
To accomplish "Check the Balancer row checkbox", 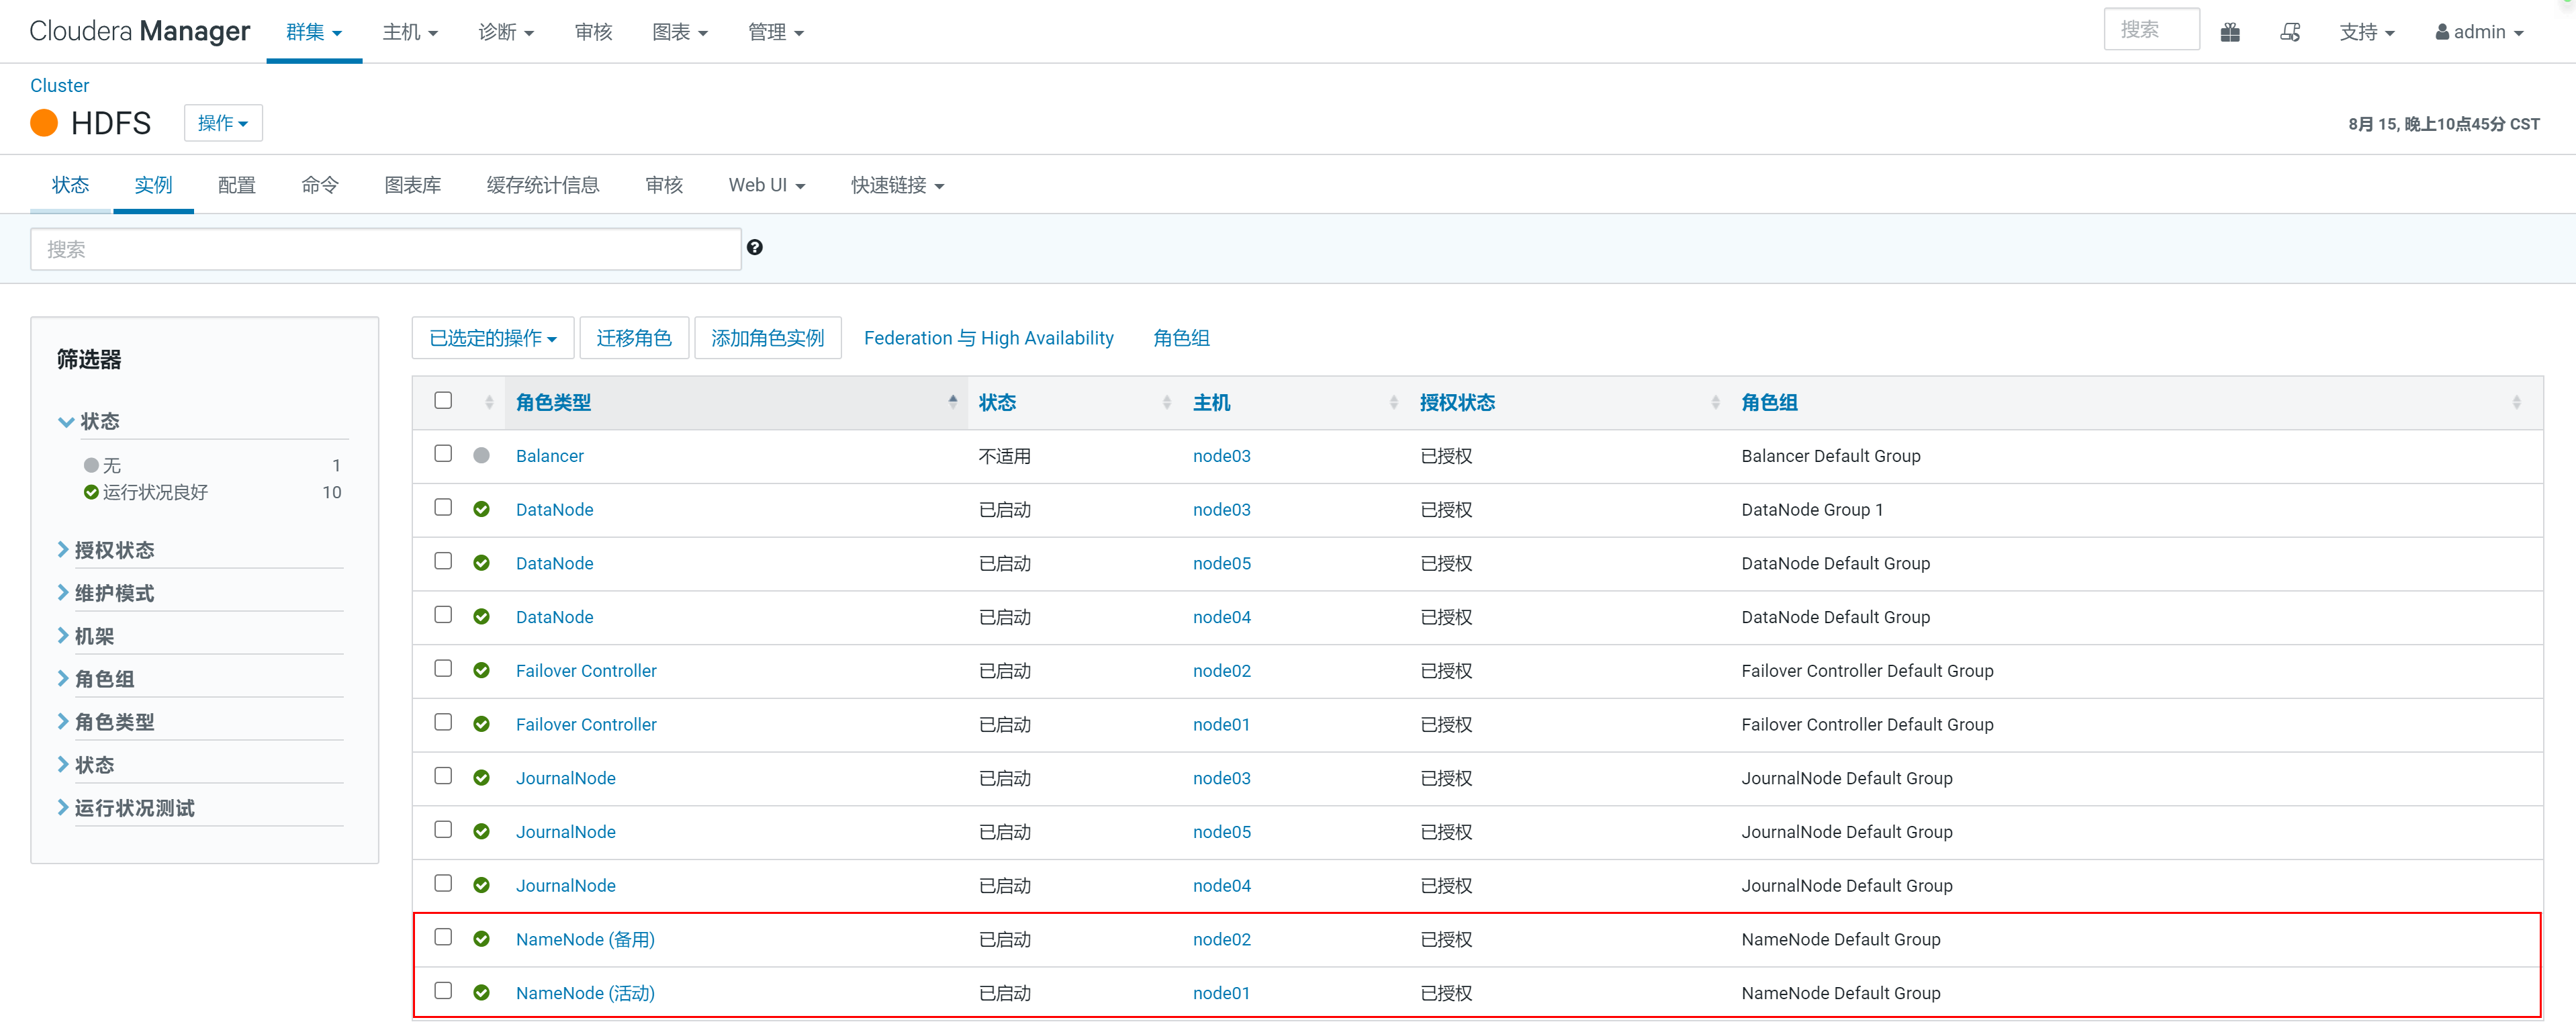I will click(x=443, y=453).
